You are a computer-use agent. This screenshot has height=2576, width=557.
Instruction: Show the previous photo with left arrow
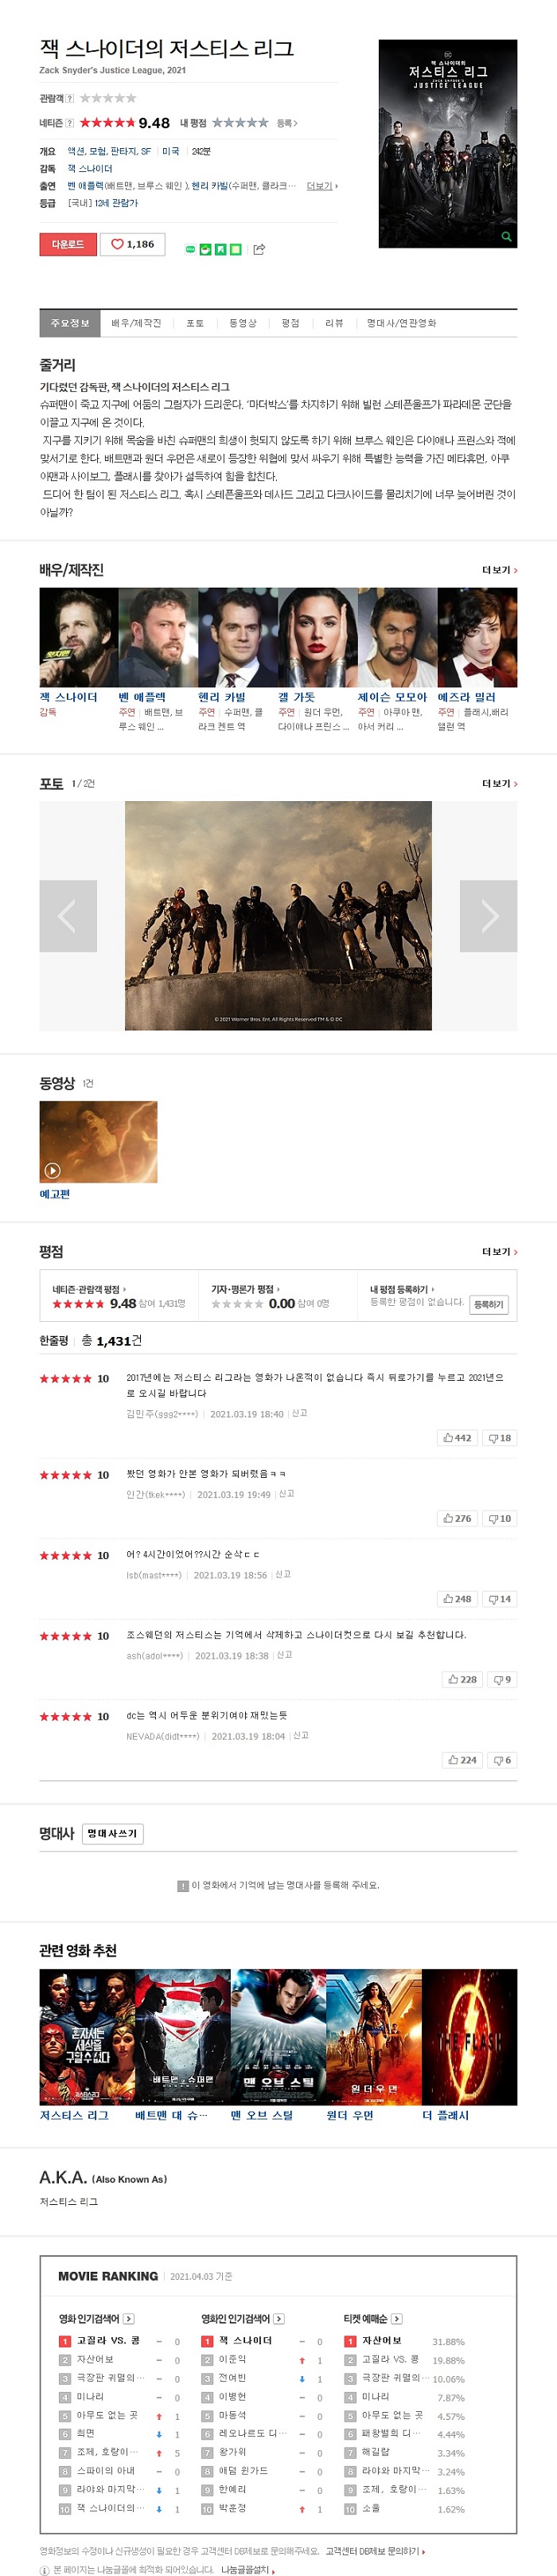[x=68, y=916]
